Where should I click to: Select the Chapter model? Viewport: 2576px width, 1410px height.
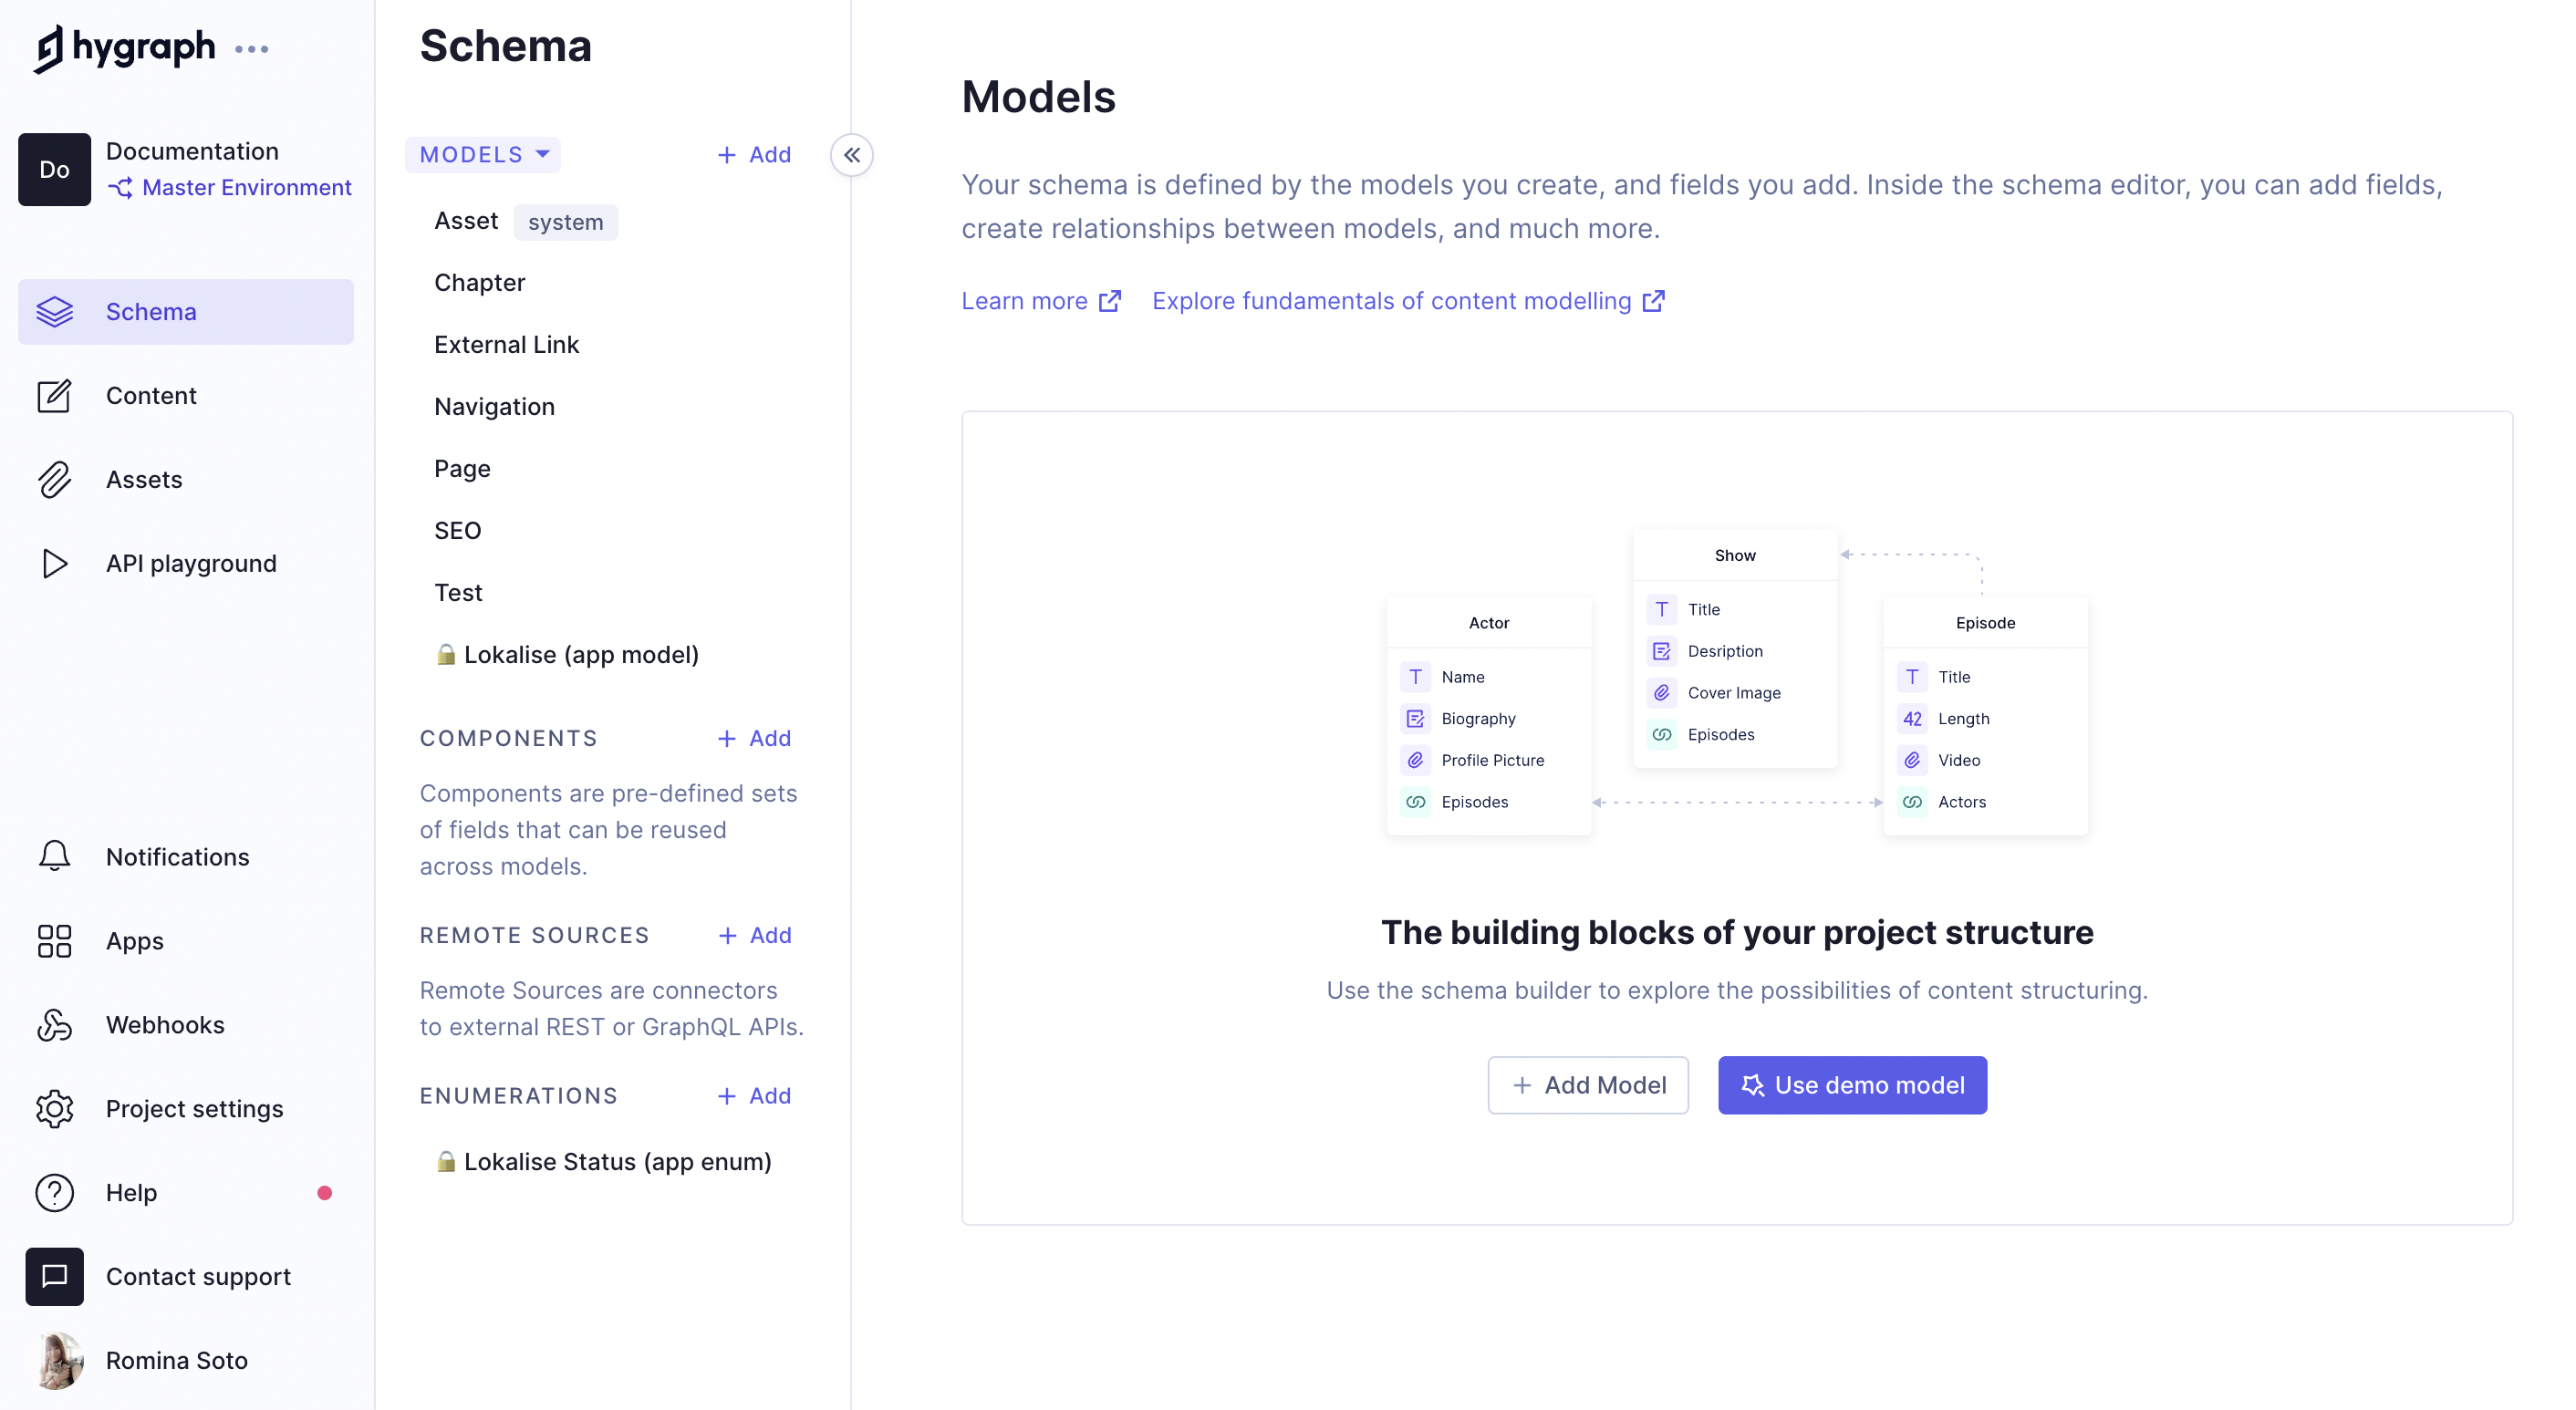tap(479, 283)
